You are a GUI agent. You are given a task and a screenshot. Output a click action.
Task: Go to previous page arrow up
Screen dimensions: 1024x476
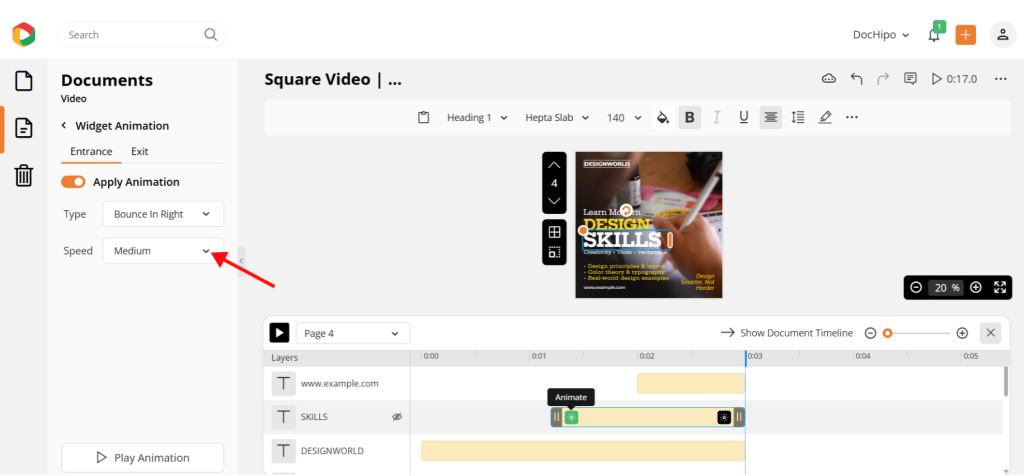554,165
